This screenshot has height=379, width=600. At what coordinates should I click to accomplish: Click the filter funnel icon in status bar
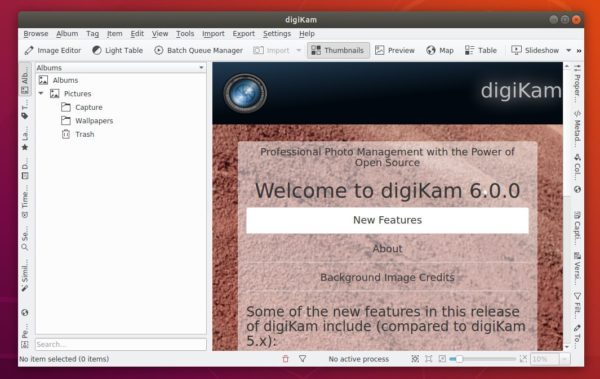303,359
